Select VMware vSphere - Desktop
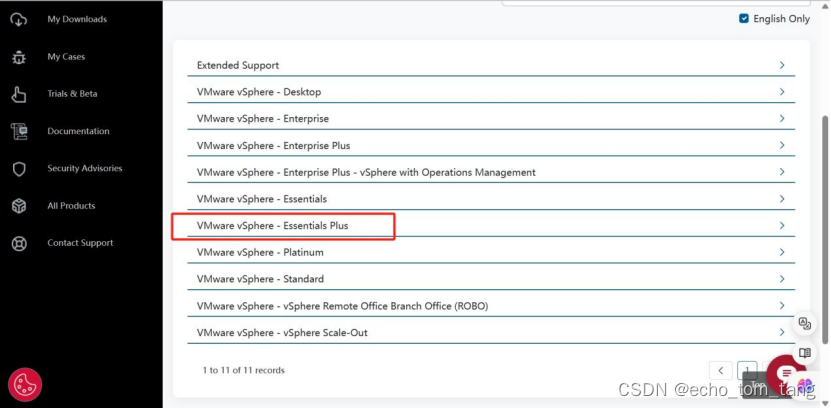This screenshot has width=831, height=409. 259,92
